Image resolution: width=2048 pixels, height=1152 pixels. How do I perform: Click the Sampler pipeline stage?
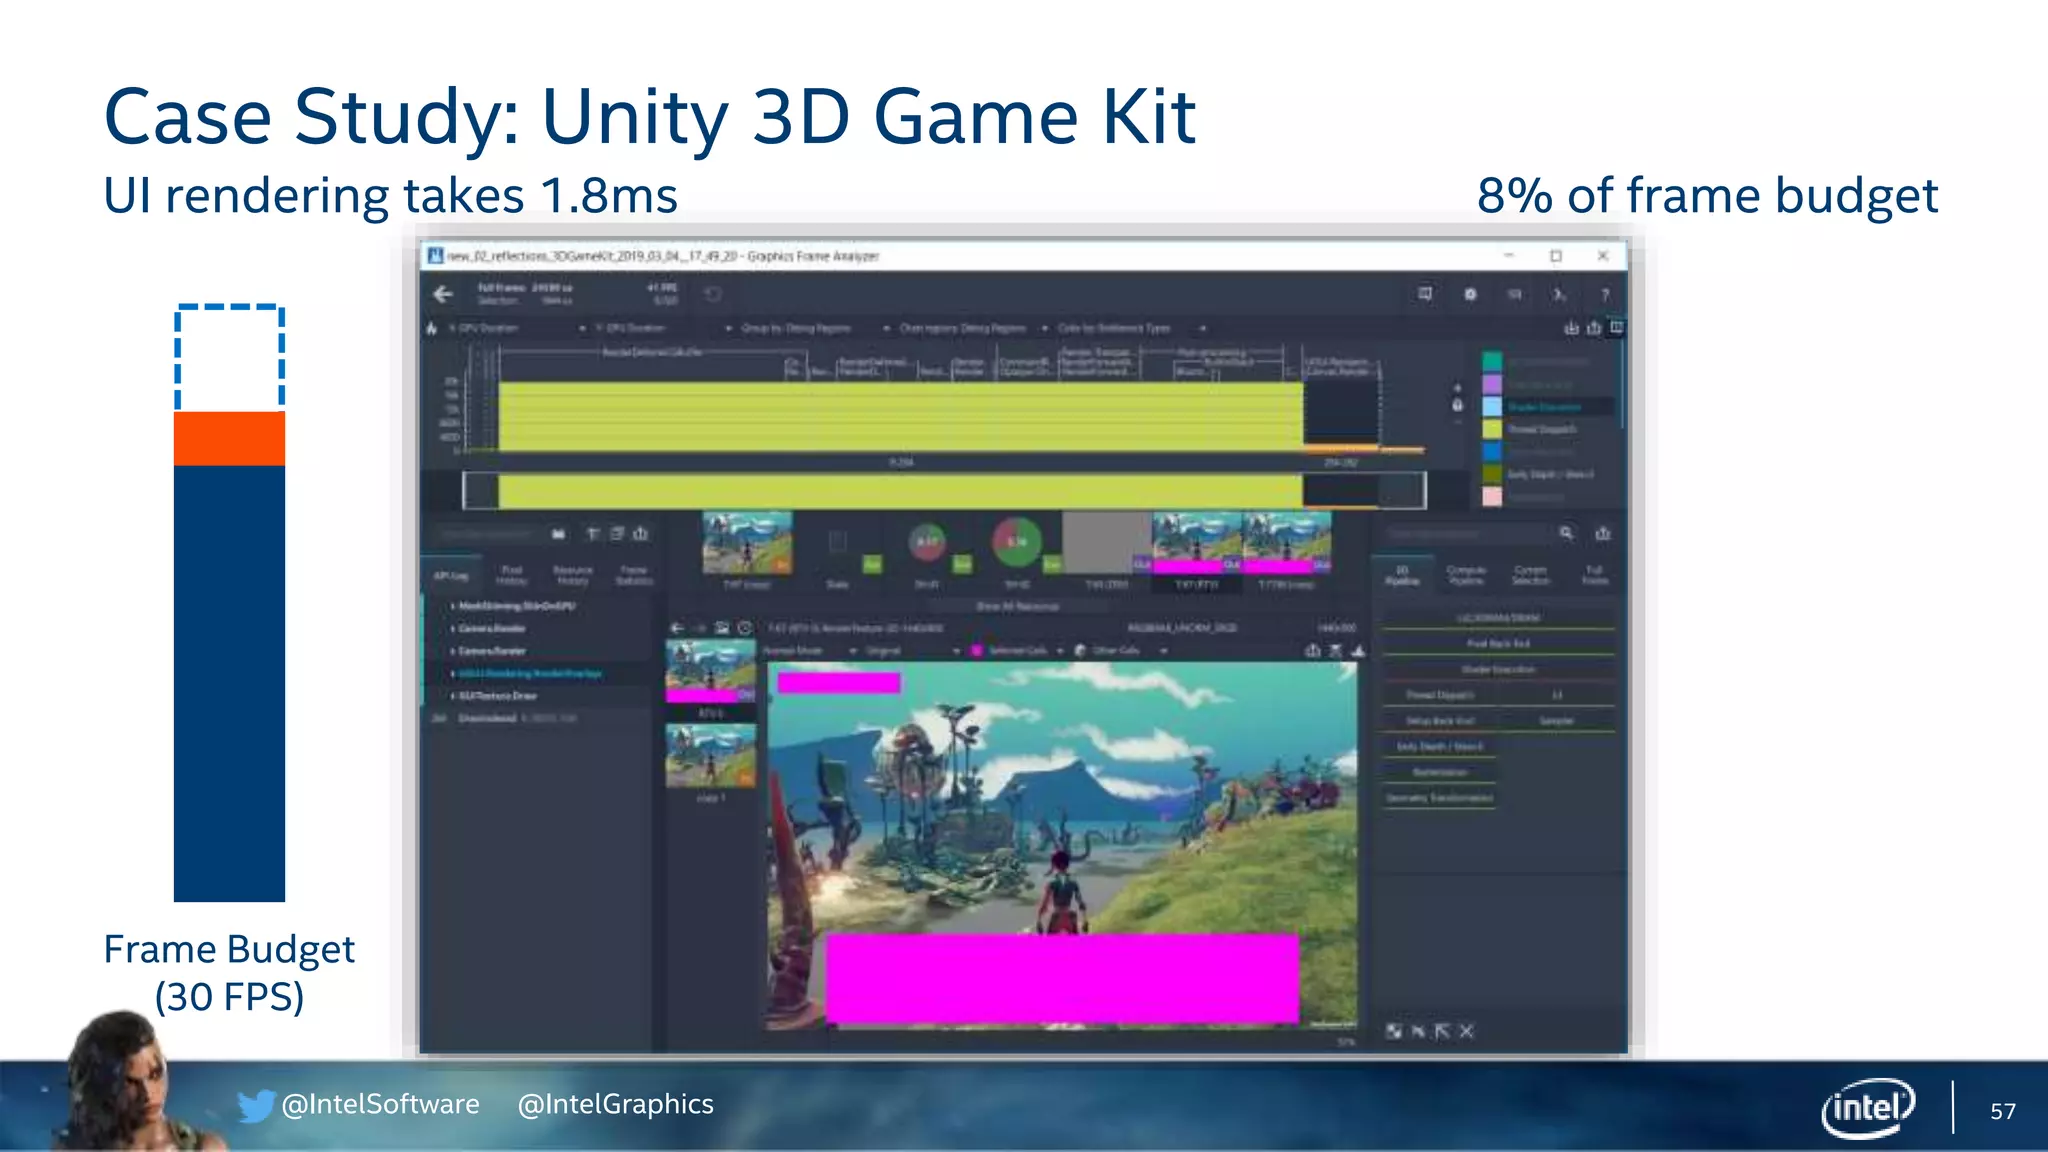(1556, 721)
